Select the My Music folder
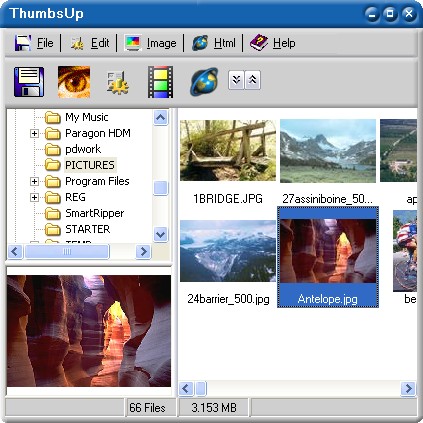Image resolution: width=423 pixels, height=423 pixels. point(87,117)
